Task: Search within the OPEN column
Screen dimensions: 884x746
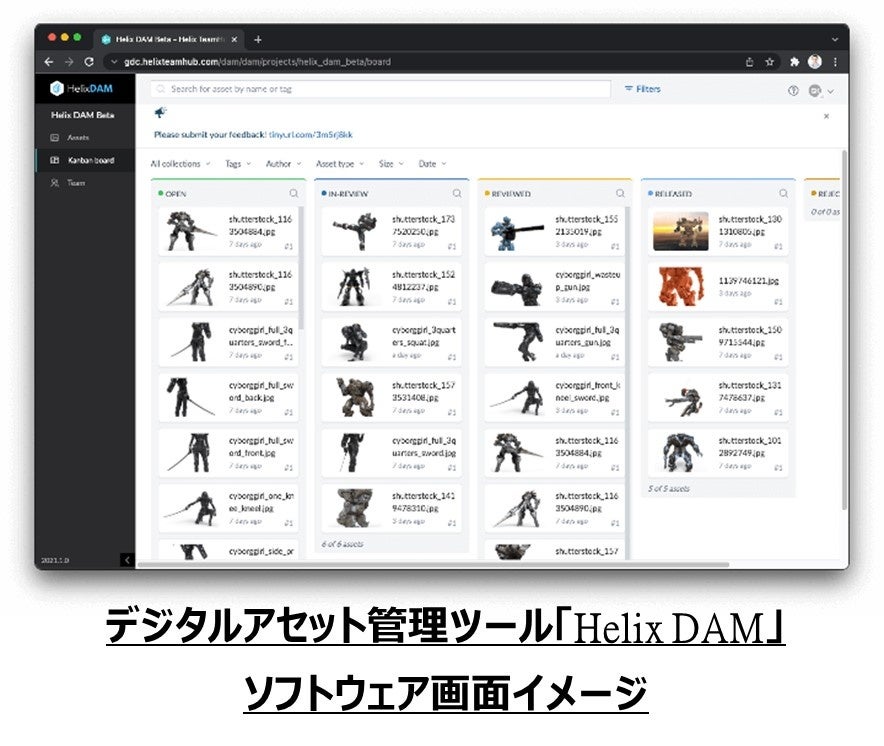Action: pos(294,193)
